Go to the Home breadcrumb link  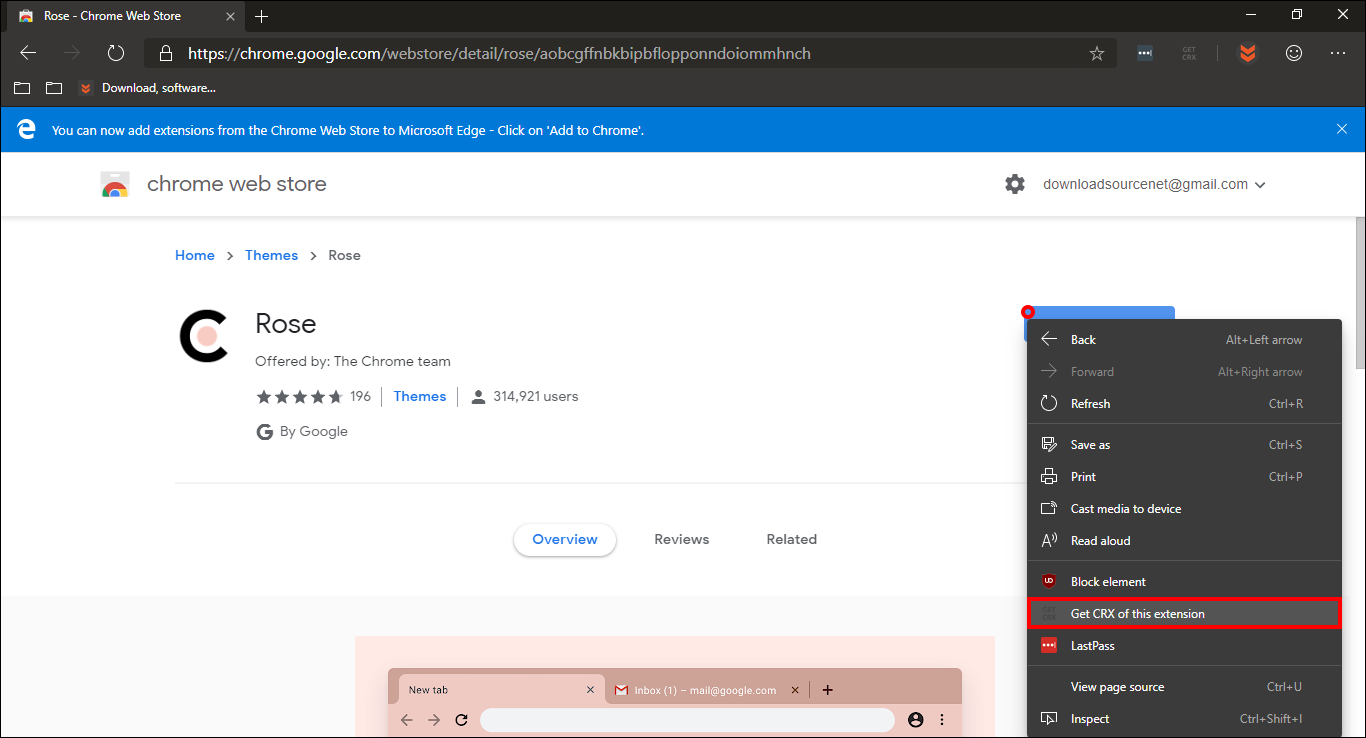point(195,255)
